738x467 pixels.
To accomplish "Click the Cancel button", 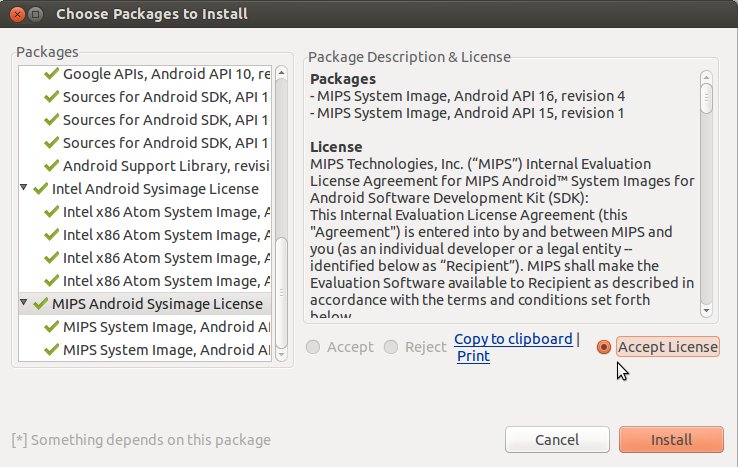I will pos(557,440).
